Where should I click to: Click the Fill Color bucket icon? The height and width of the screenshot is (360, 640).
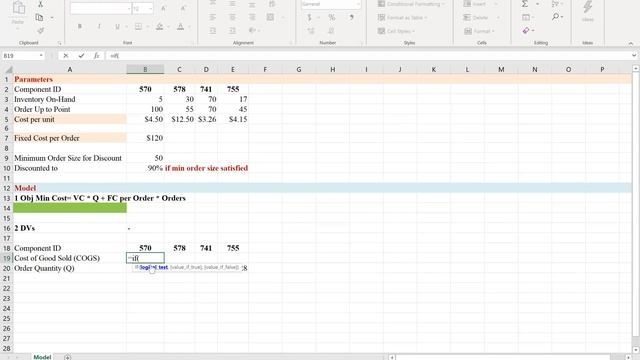point(160,27)
